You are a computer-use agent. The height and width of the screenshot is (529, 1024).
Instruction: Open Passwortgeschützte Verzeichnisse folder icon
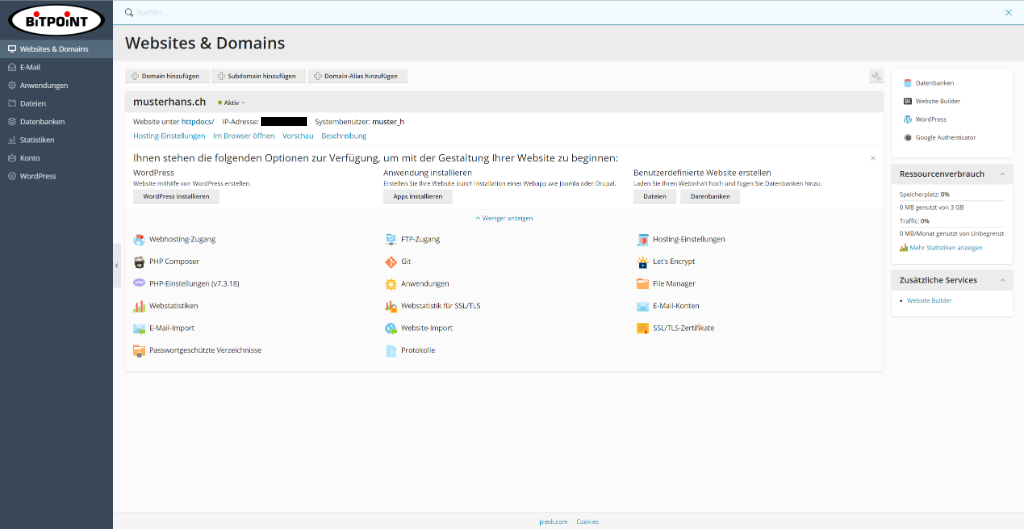[x=139, y=351]
